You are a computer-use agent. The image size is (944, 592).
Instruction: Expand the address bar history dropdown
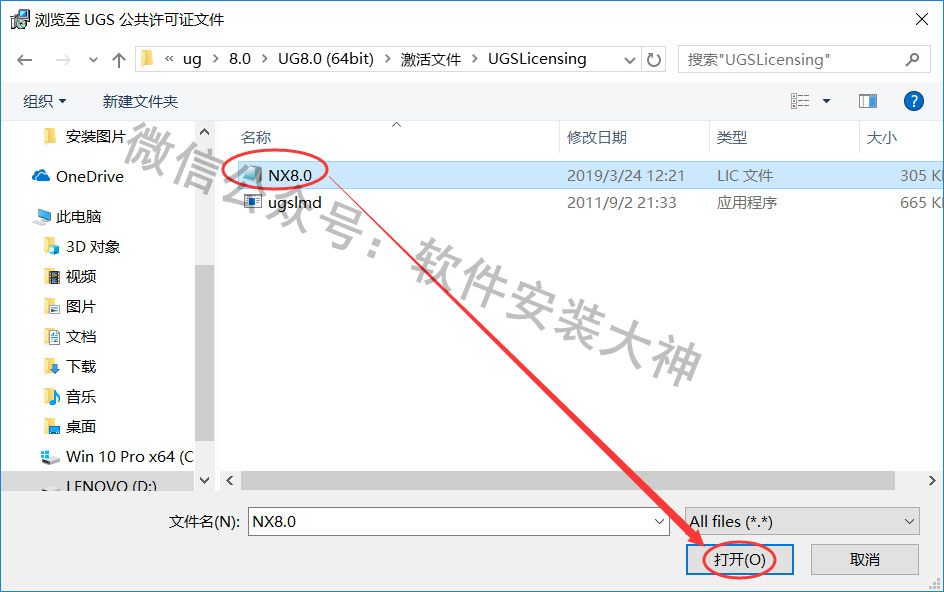[x=630, y=60]
